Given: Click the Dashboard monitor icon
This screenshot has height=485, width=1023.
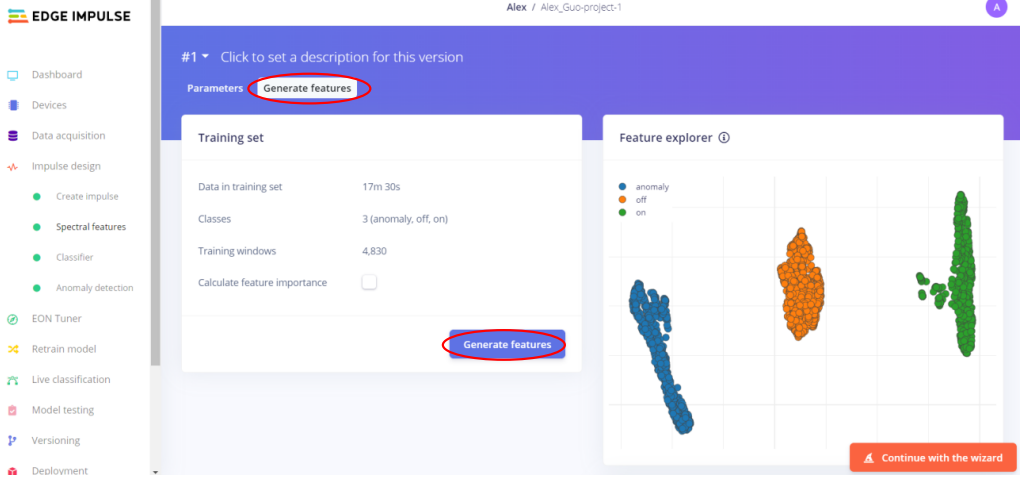Looking at the screenshot, I should (13, 75).
